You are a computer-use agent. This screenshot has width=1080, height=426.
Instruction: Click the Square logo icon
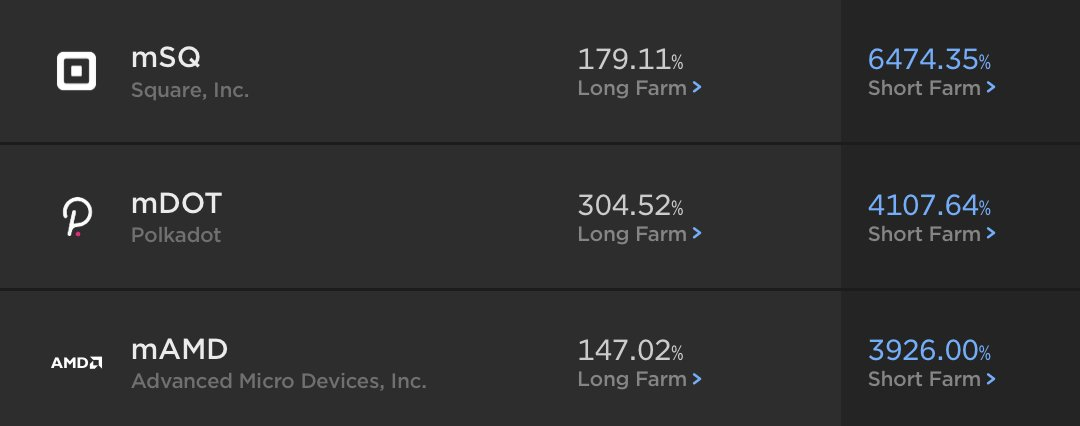[76, 72]
